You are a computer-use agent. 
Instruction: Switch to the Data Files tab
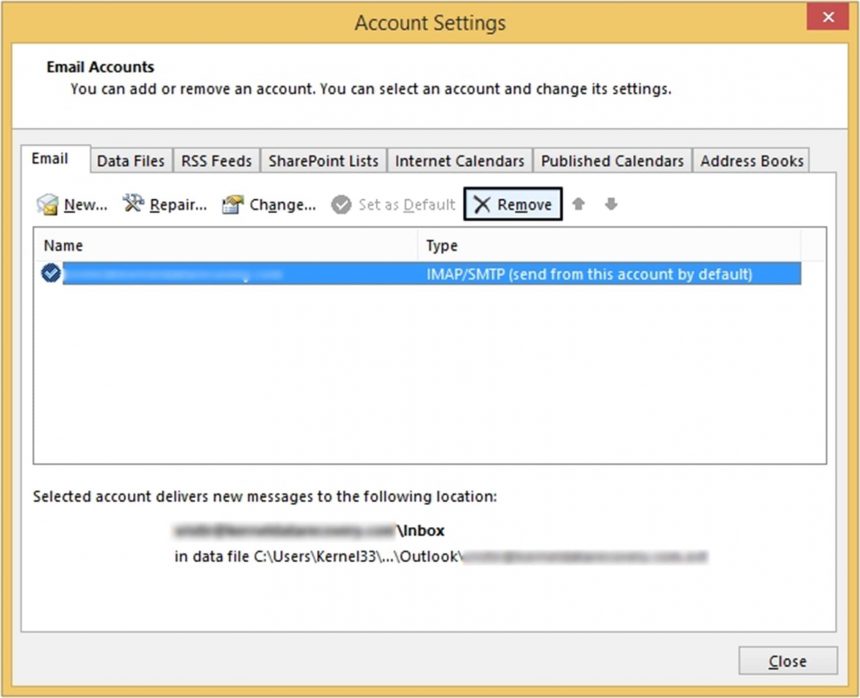[131, 160]
